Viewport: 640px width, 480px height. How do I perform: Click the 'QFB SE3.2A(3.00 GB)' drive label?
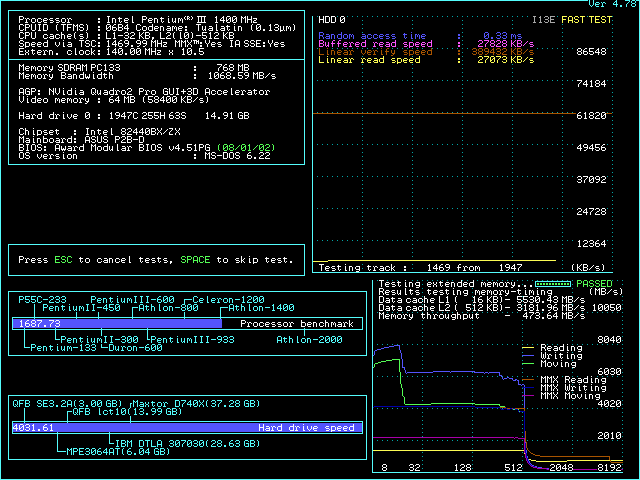[67, 404]
